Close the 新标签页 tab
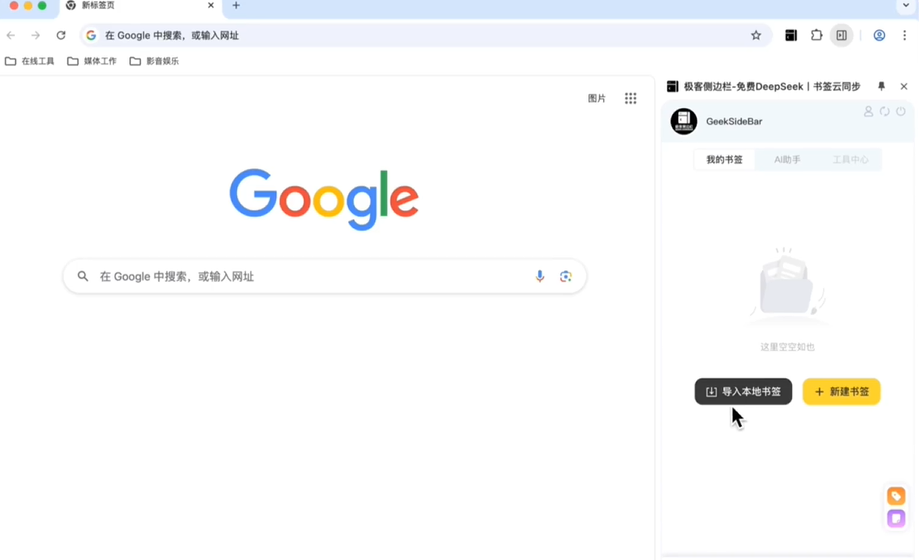The height and width of the screenshot is (560, 919). (x=211, y=5)
